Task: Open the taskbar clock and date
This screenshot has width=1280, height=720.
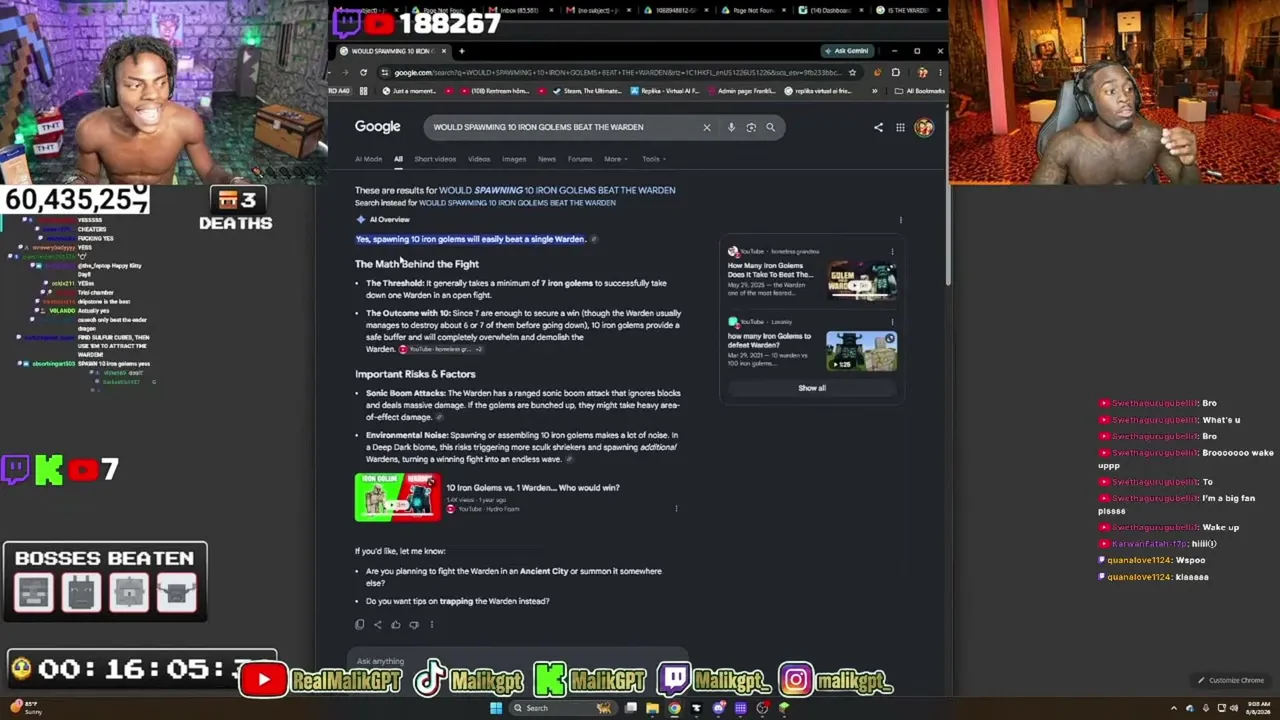Action: [x=1259, y=708]
